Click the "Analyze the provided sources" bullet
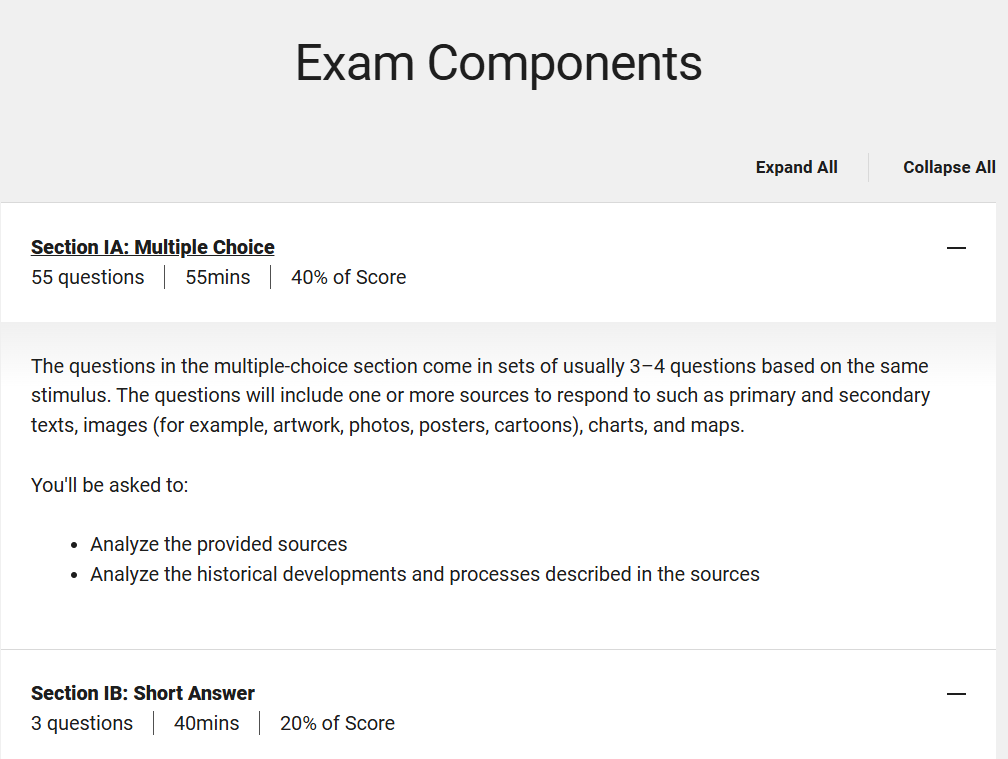Viewport: 1008px width, 759px height. click(x=218, y=545)
